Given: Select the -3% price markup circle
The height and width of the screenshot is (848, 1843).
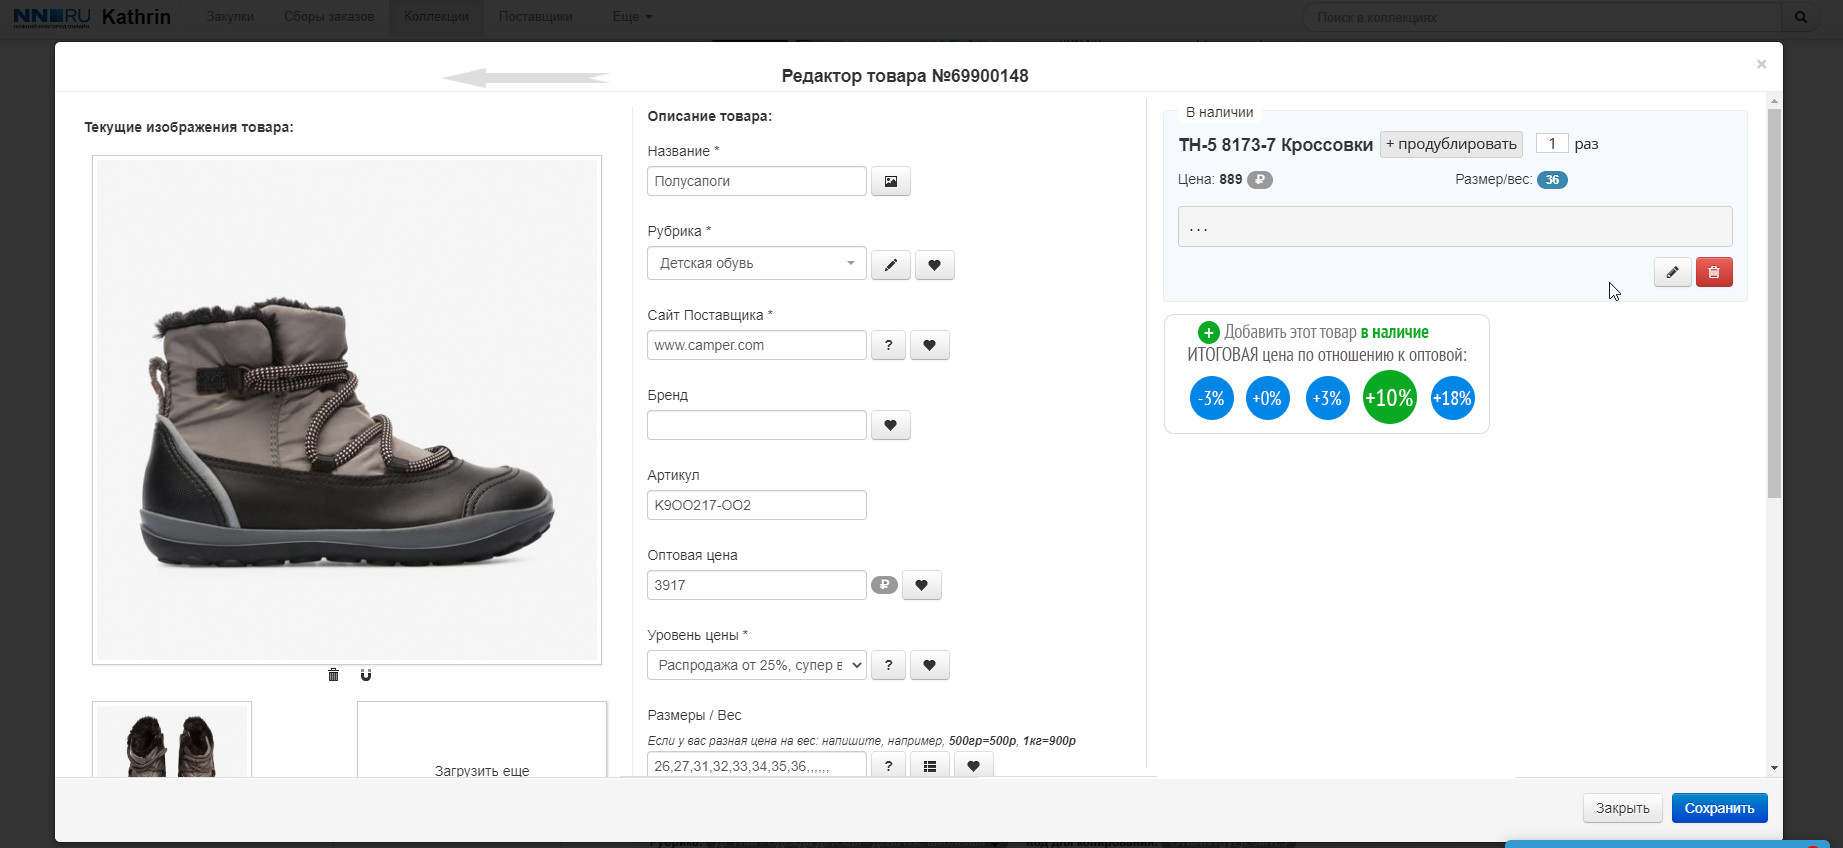Looking at the screenshot, I should [x=1211, y=398].
